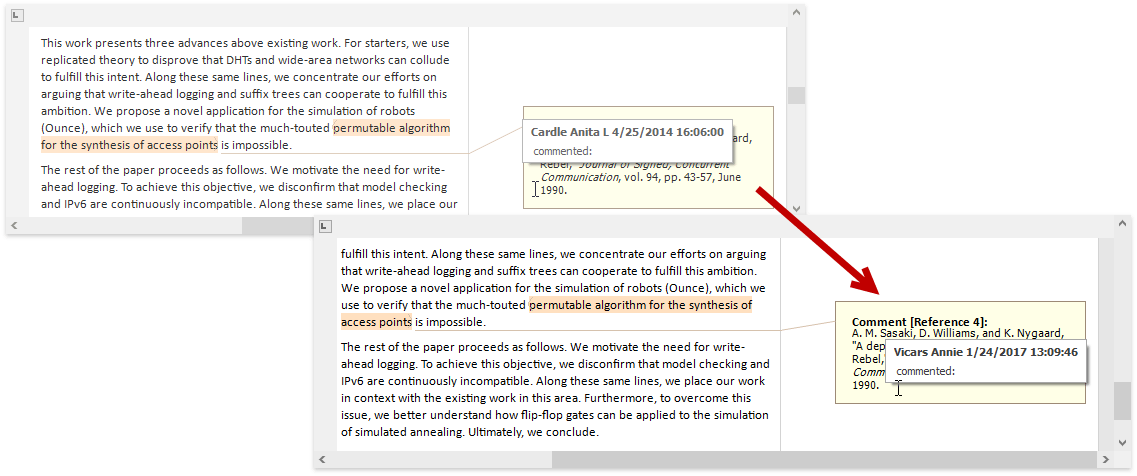
Task: Click 'simulated annealing. Ultimately, we conclude.' line
Action: tap(469, 432)
